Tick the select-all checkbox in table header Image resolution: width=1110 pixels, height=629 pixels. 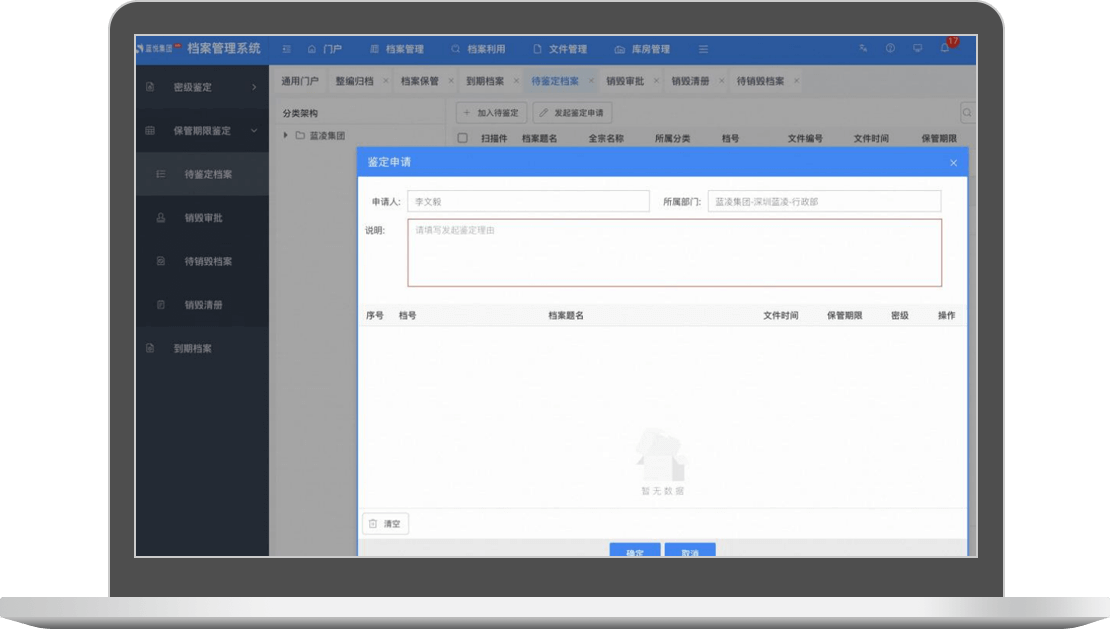click(x=462, y=139)
